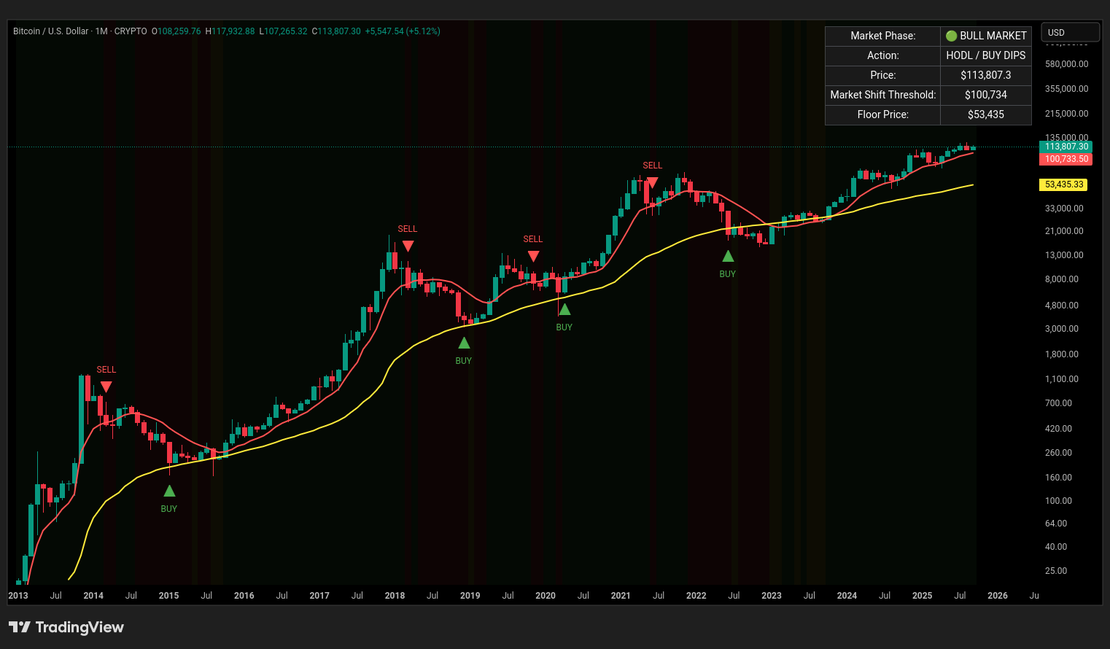Click the $53,435 Floor Price value cell
This screenshot has height=649, width=1110.
pos(985,115)
